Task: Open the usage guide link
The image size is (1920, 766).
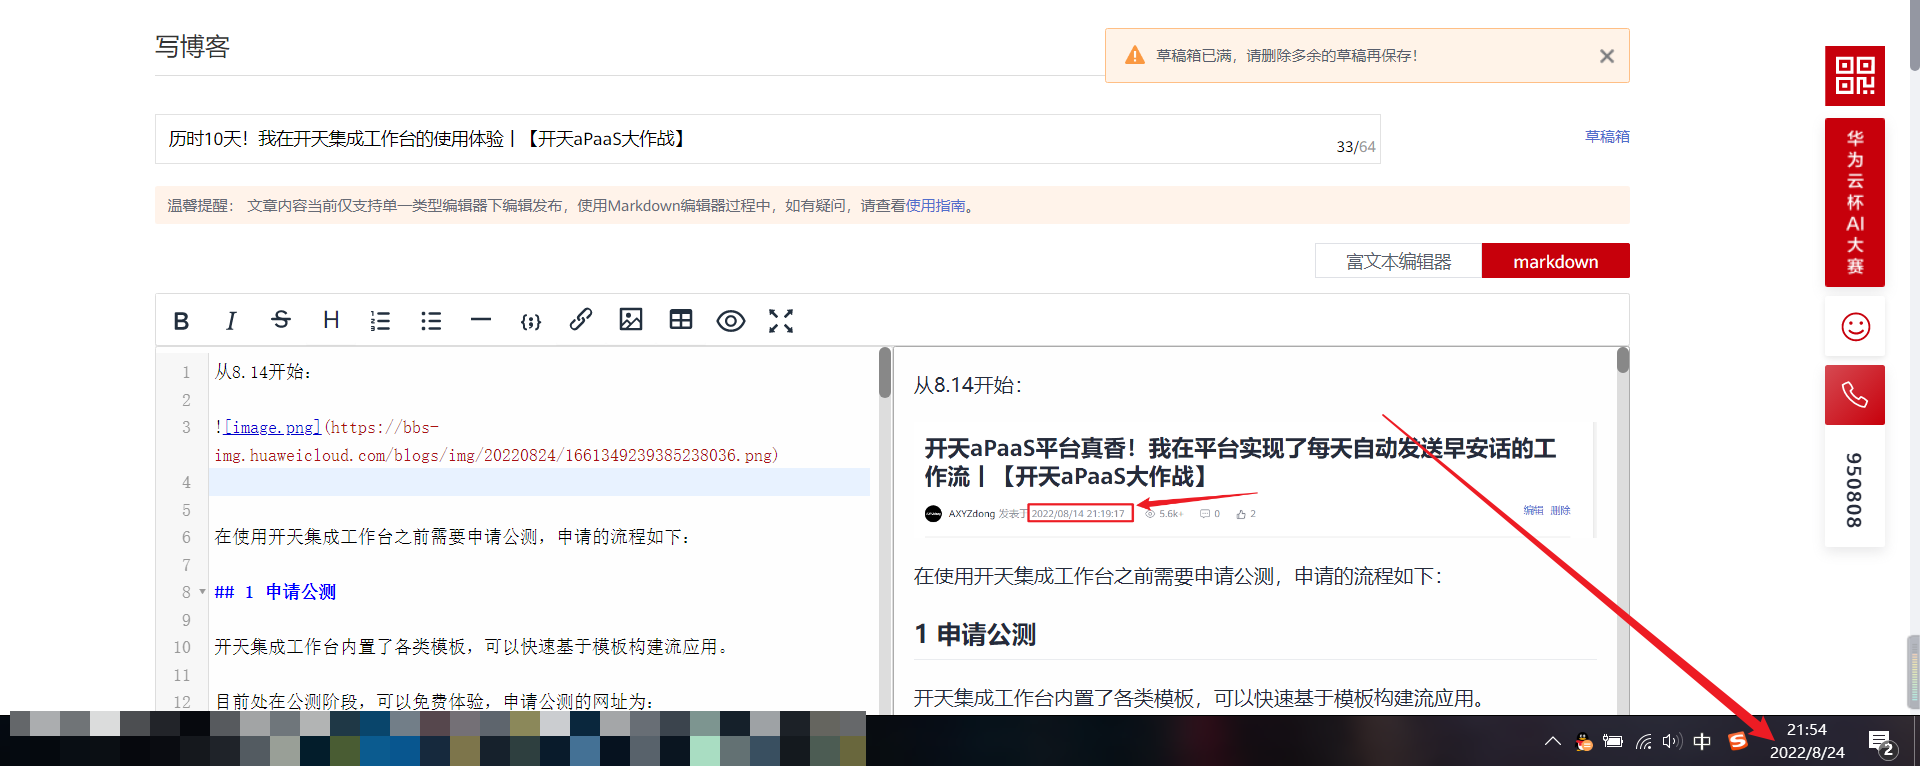Action: pyautogui.click(x=936, y=205)
